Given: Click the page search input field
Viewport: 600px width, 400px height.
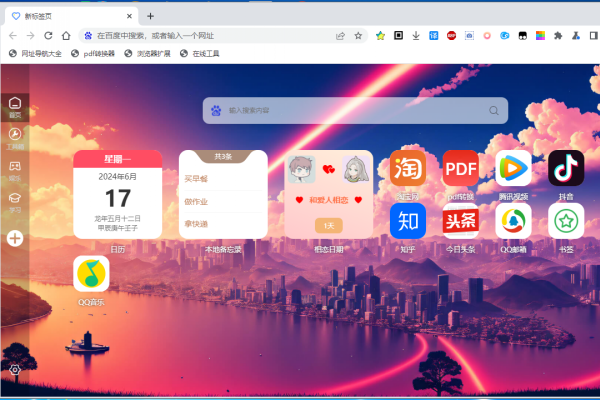Looking at the screenshot, I should pyautogui.click(x=356, y=111).
